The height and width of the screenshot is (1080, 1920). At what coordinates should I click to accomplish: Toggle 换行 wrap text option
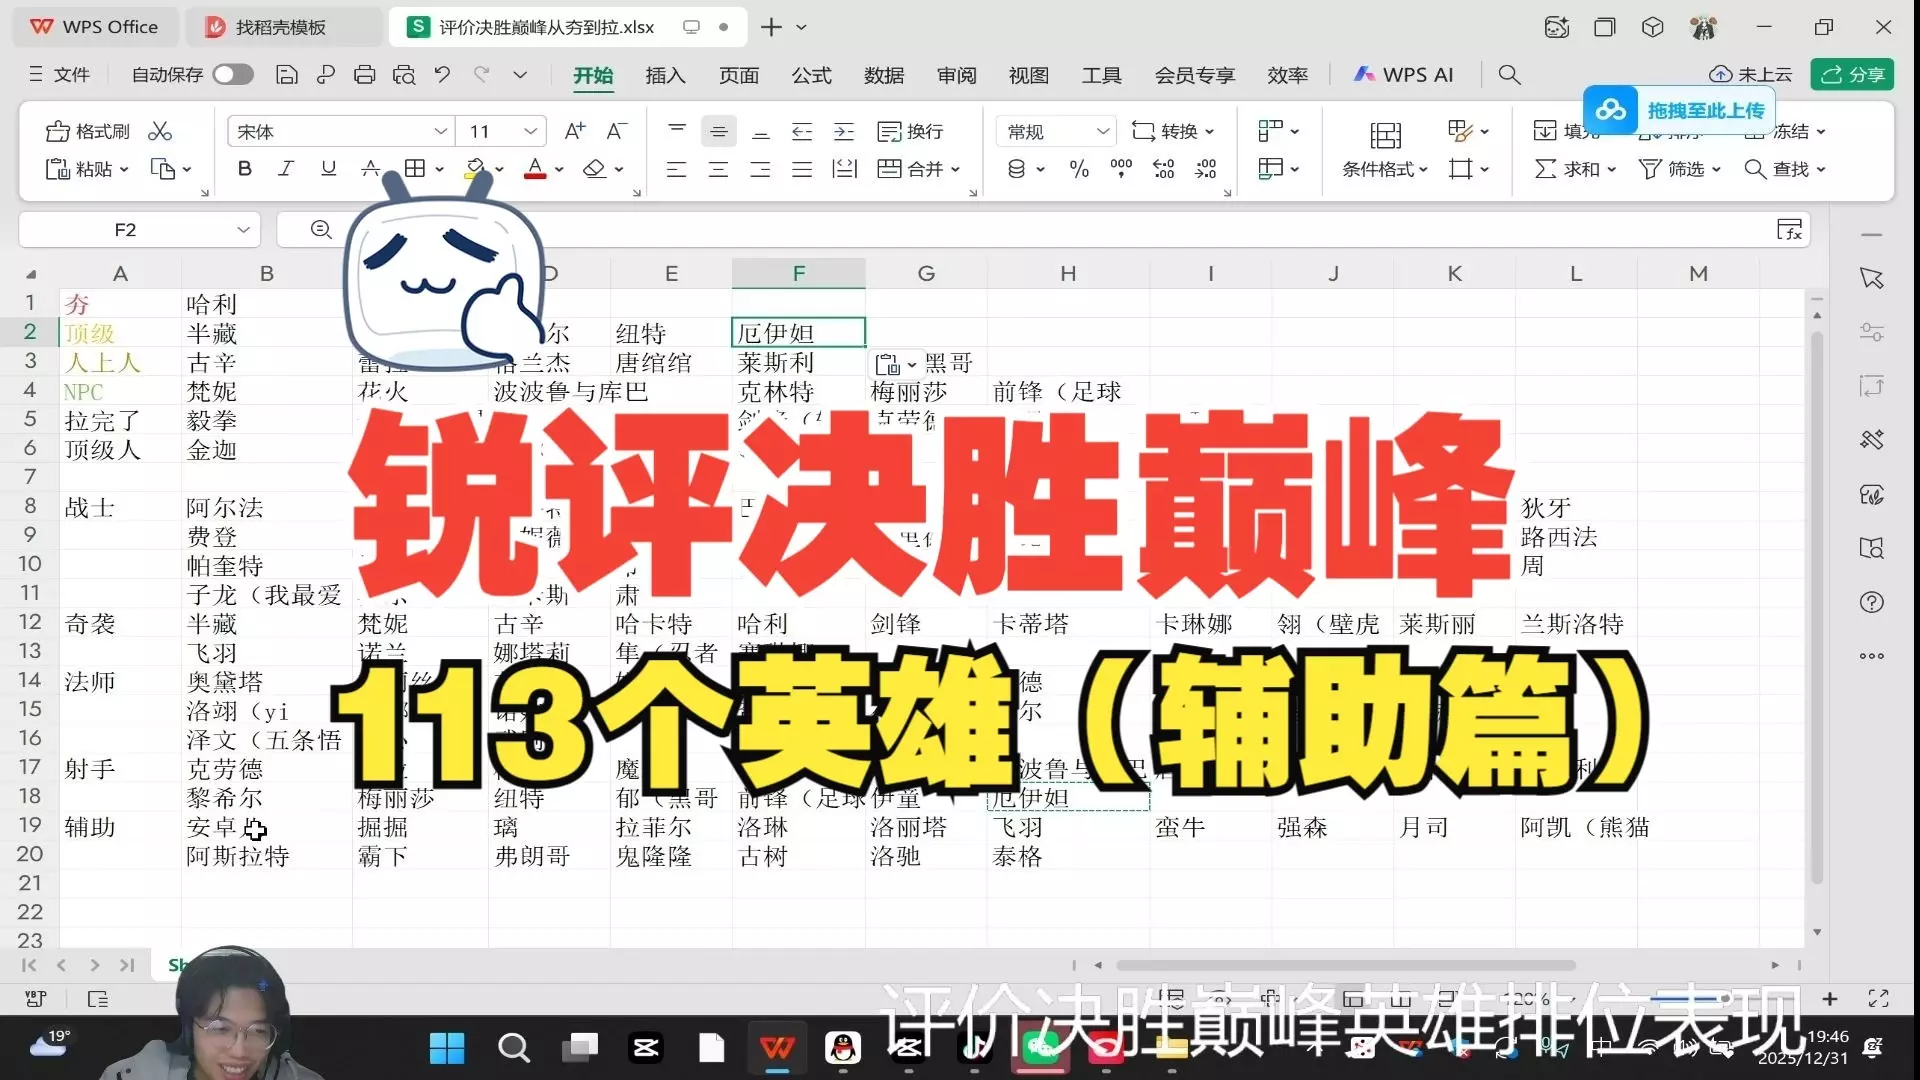[x=910, y=131]
